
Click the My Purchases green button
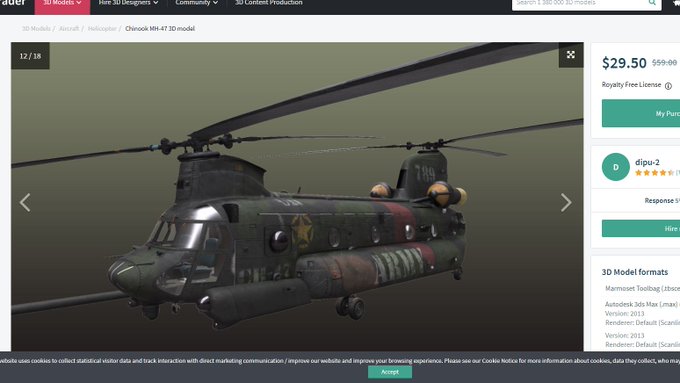(x=641, y=113)
